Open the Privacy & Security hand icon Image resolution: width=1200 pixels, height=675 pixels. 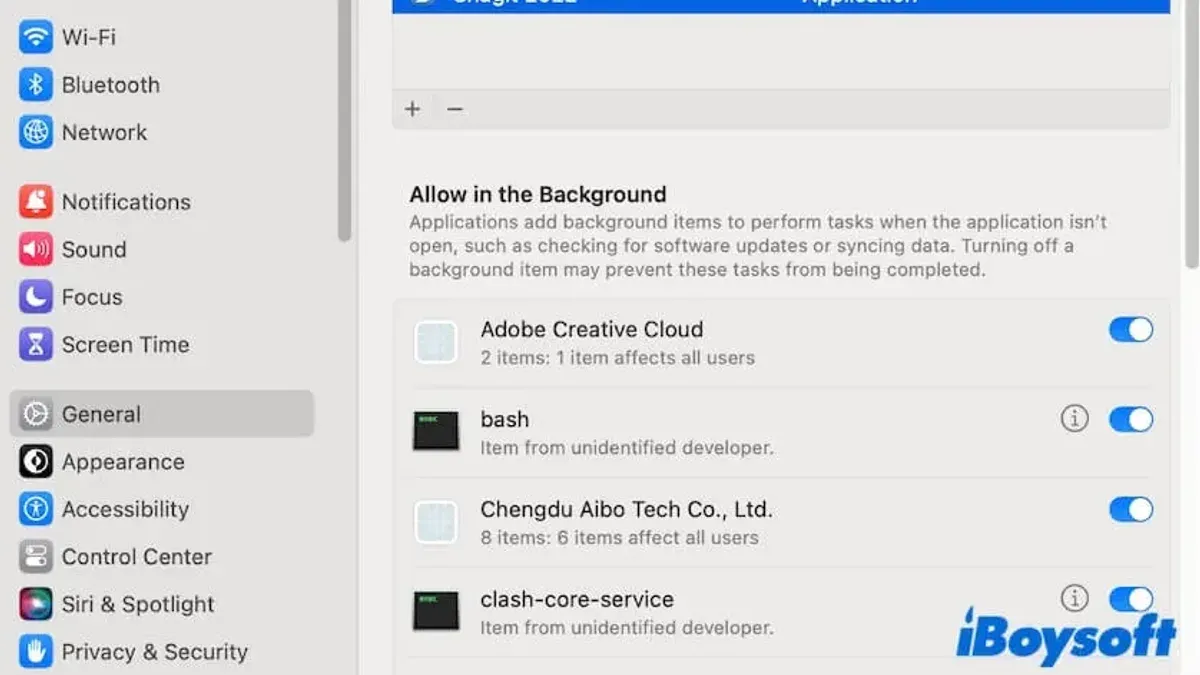tap(36, 652)
